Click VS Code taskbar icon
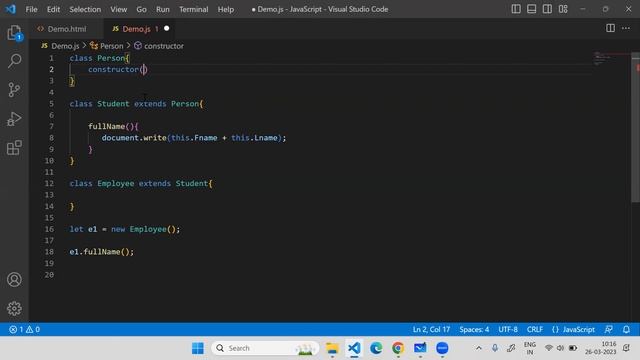This screenshot has height=360, width=640. click(354, 348)
